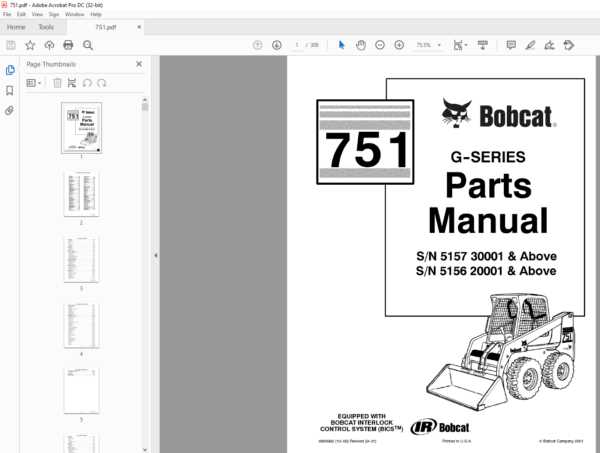This screenshot has height=453, width=600.
Task: Show Page Thumbnails sidebar icon
Action: click(x=10, y=70)
